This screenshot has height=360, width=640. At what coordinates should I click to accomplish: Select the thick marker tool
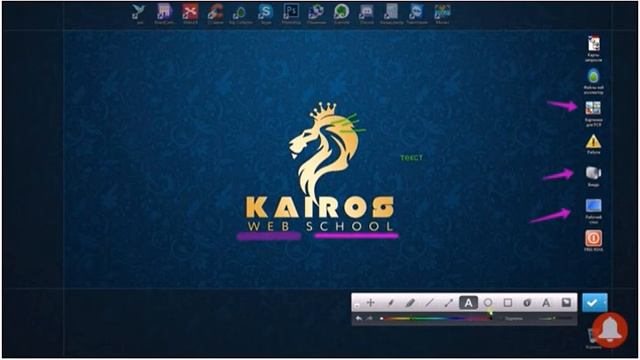410,303
